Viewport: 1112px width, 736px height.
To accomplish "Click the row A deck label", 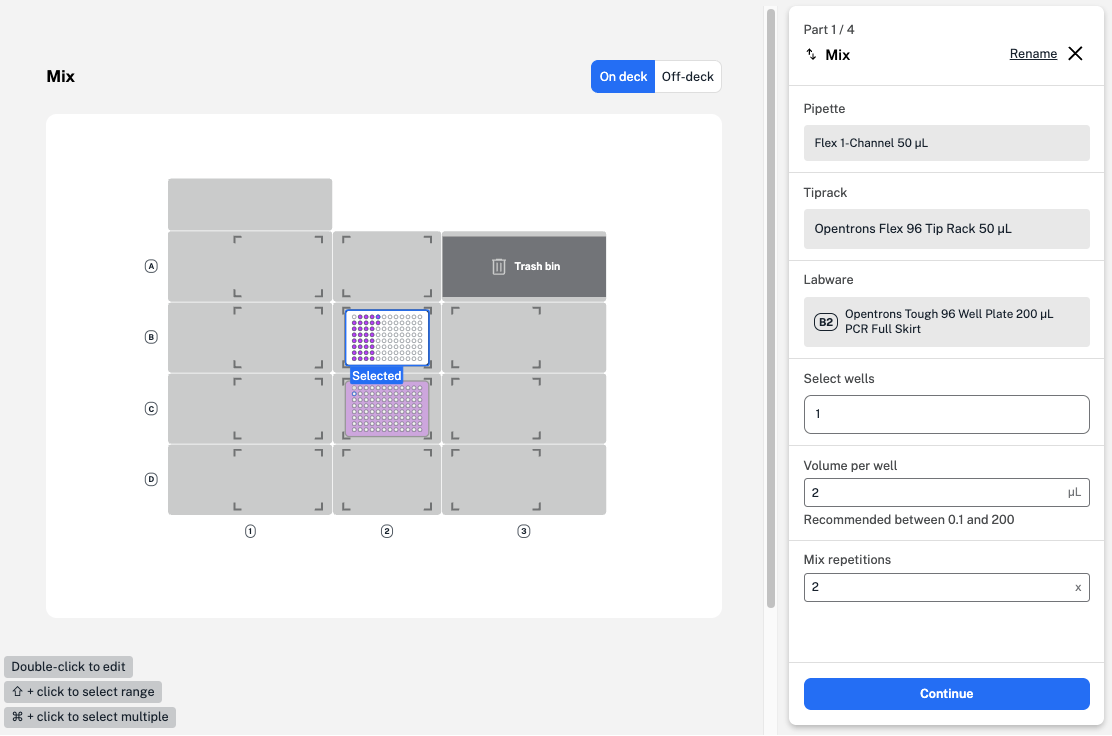I will coord(152,266).
